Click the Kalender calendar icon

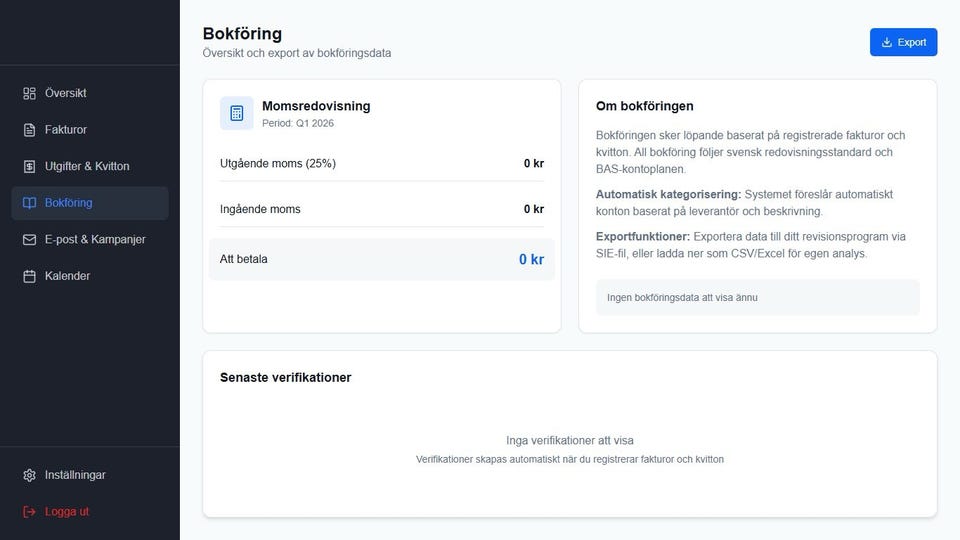click(29, 276)
